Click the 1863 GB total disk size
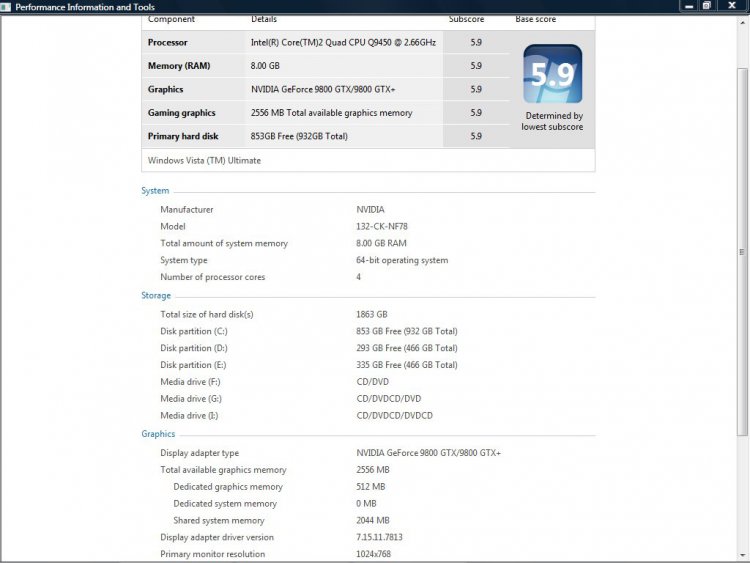The height and width of the screenshot is (563, 750). 372,314
